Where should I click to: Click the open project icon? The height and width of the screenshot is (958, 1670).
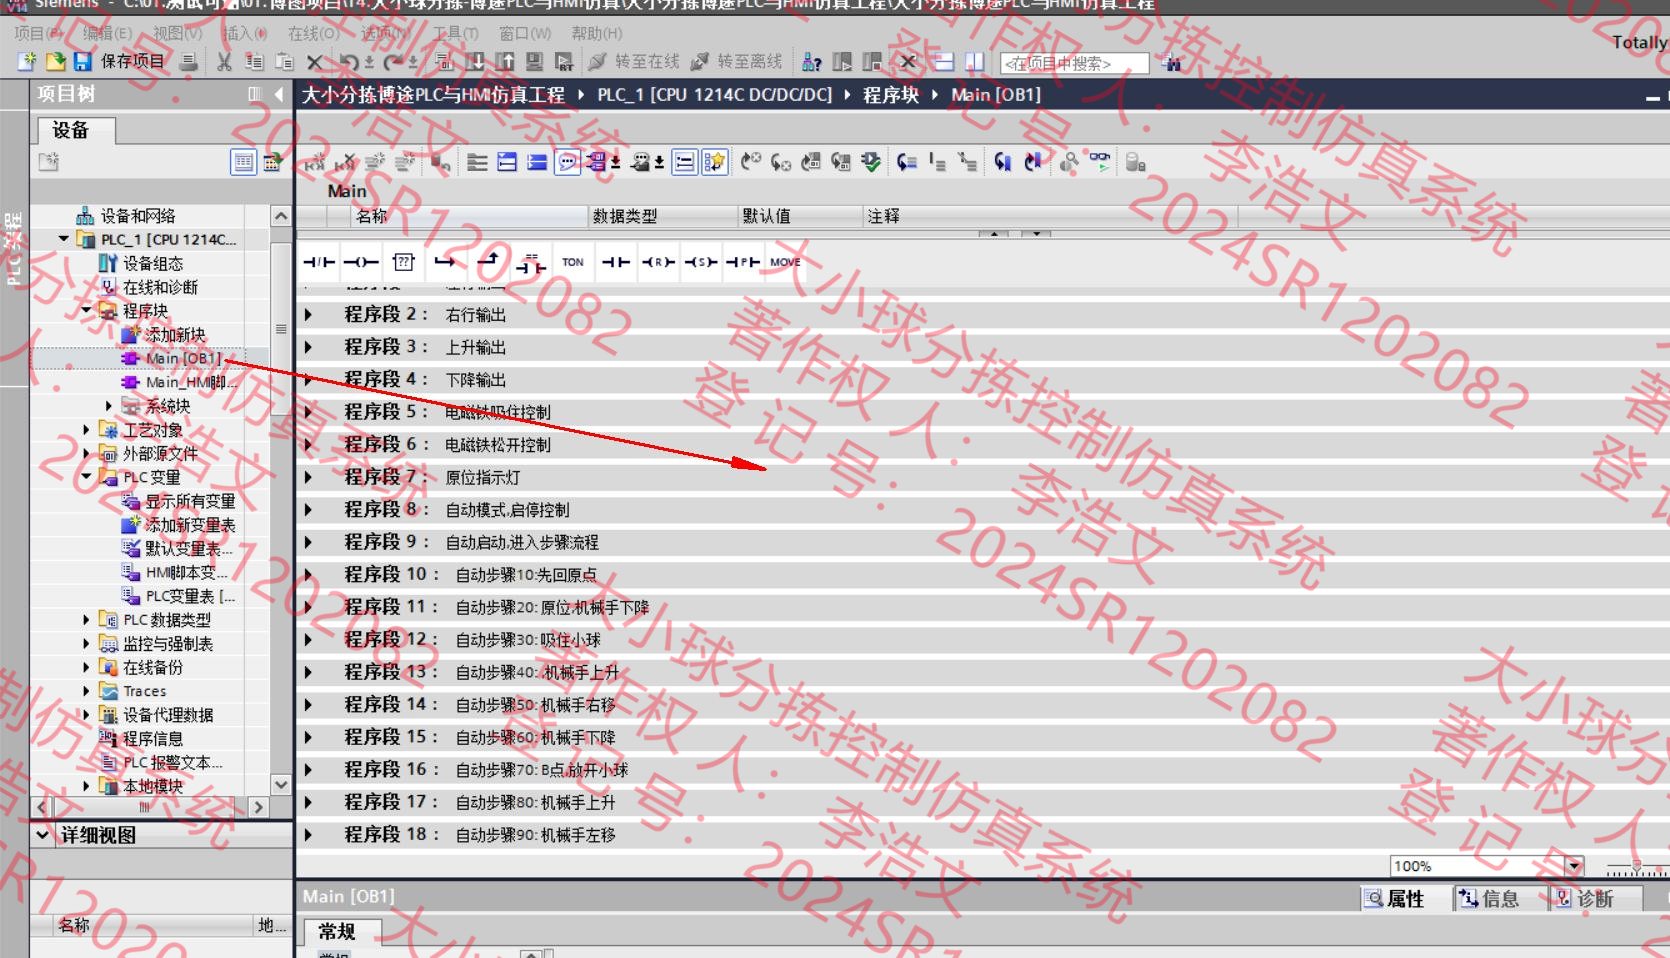pyautogui.click(x=56, y=62)
